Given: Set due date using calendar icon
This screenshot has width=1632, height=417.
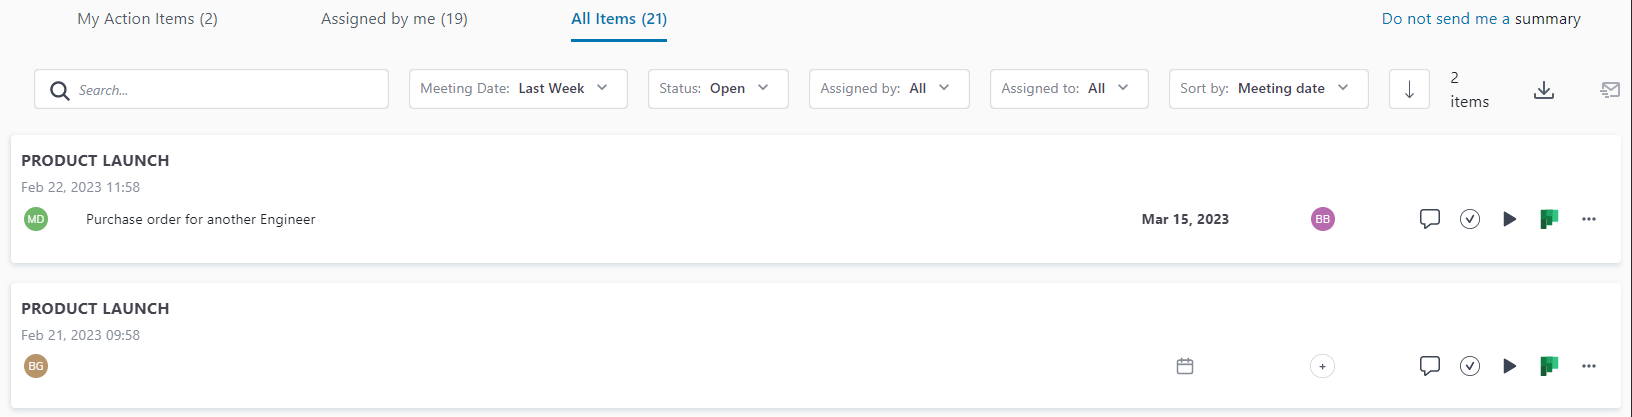Looking at the screenshot, I should click(x=1185, y=366).
